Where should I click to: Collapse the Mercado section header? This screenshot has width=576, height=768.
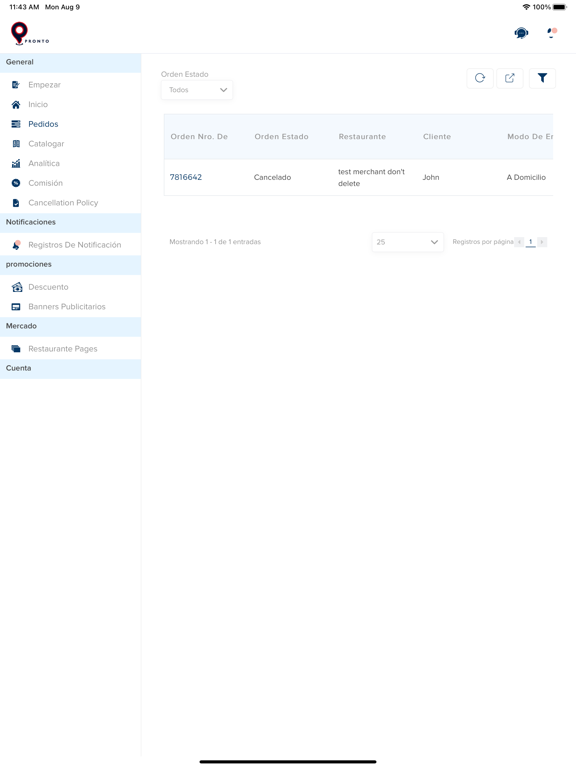coord(71,326)
